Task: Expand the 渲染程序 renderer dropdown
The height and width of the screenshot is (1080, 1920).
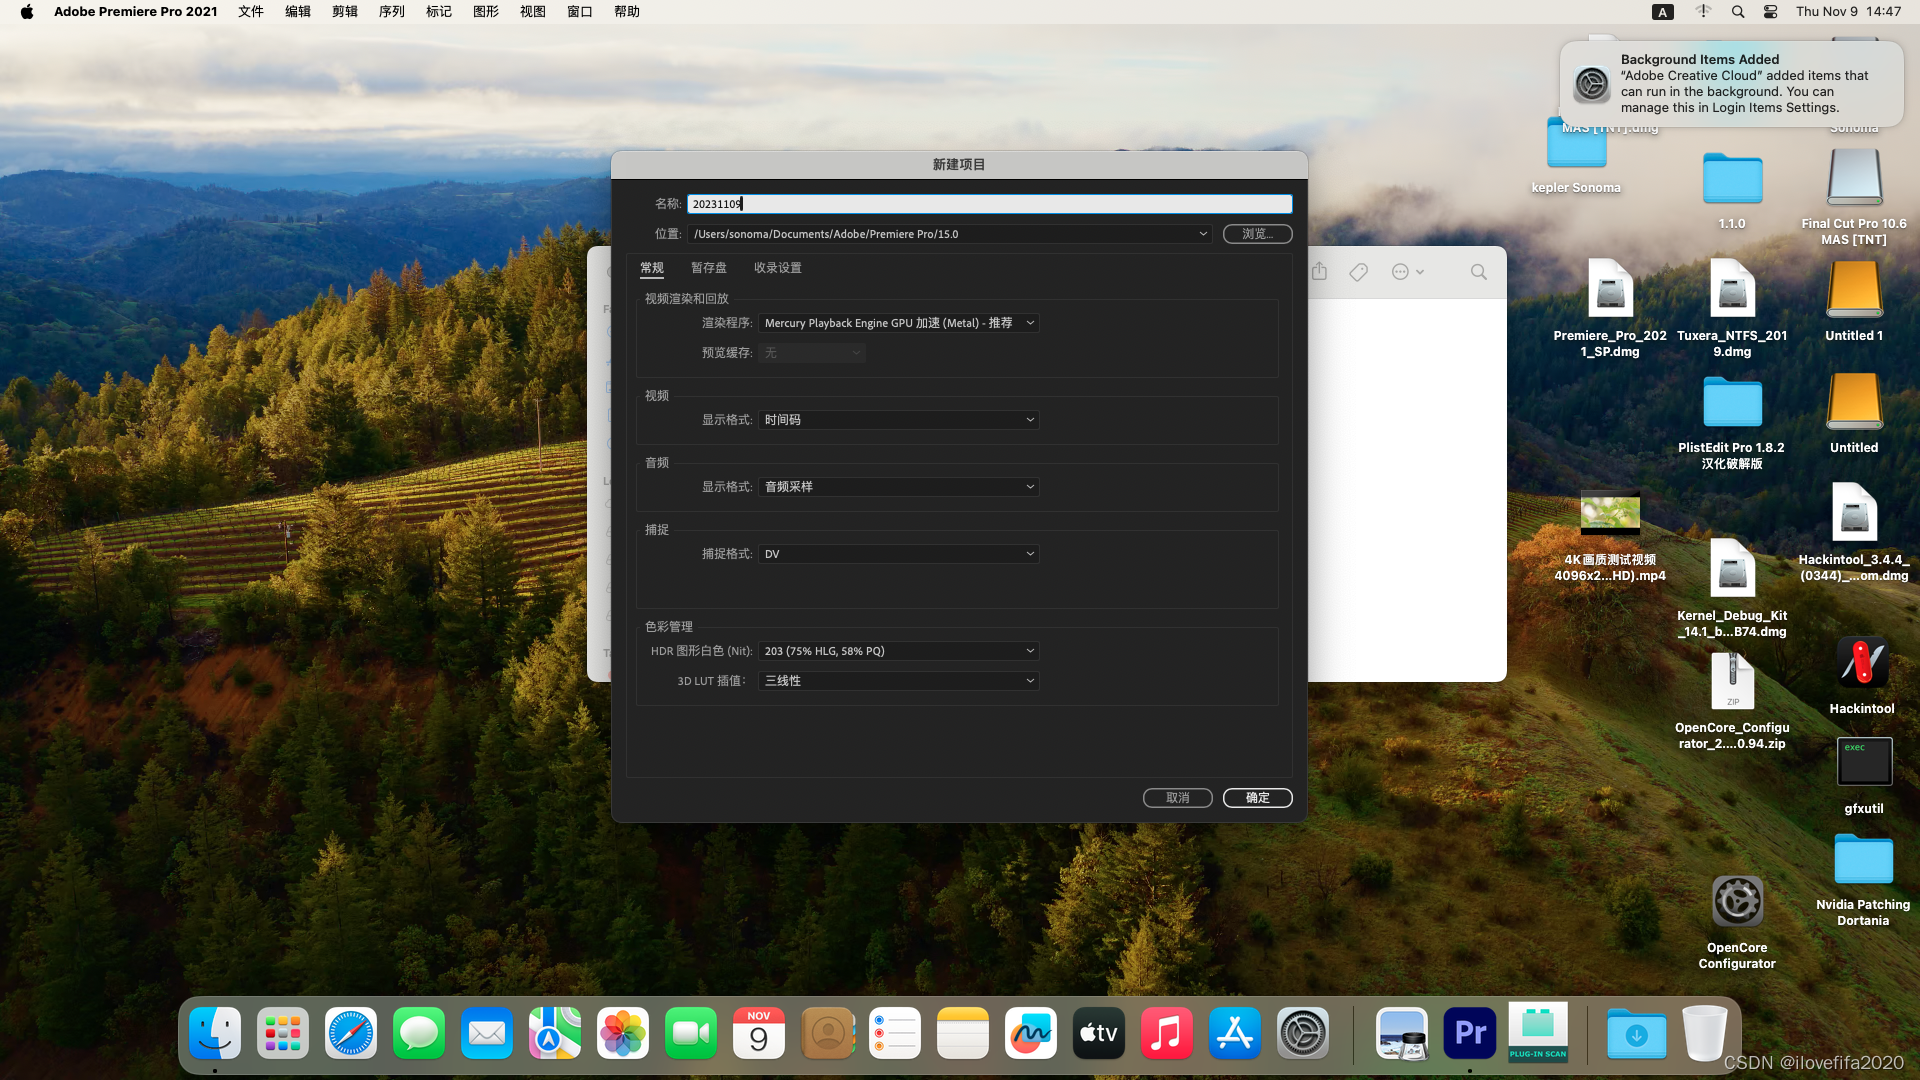Action: click(898, 323)
